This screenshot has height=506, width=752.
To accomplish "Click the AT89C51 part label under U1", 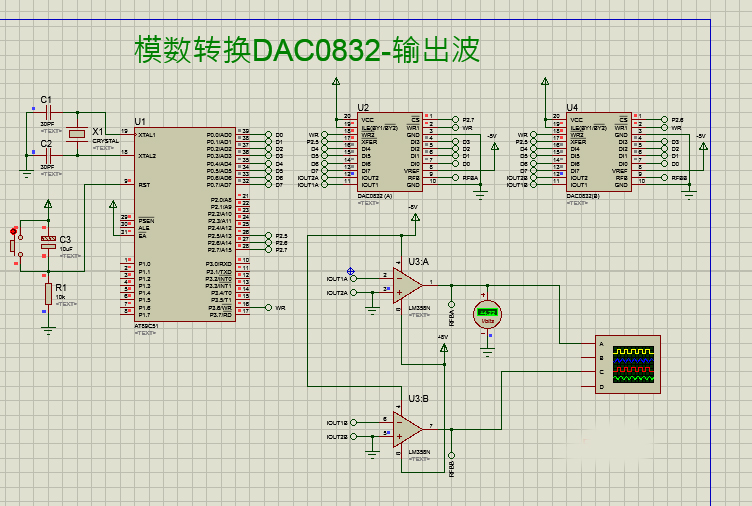I will pyautogui.click(x=147, y=326).
